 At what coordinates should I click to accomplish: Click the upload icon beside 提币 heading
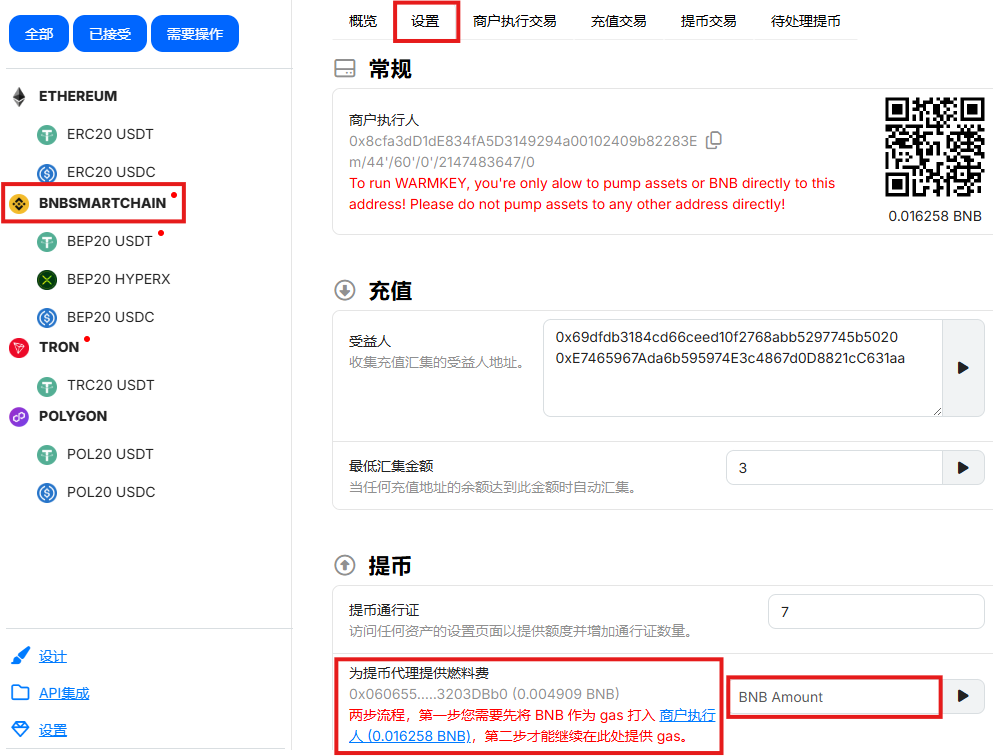(344, 565)
